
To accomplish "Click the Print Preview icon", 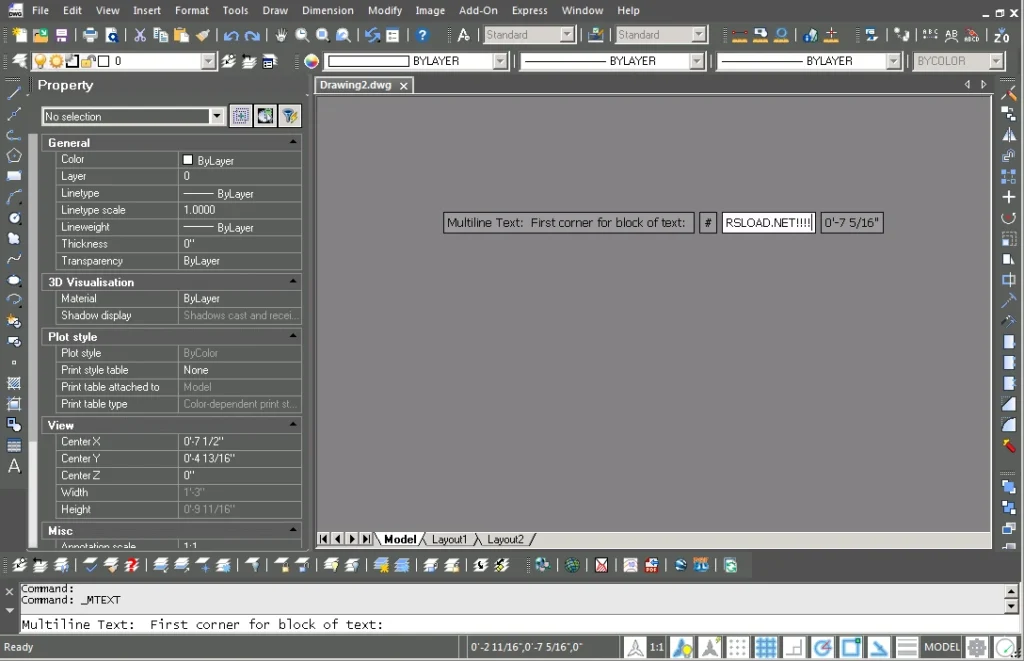I will click(112, 35).
